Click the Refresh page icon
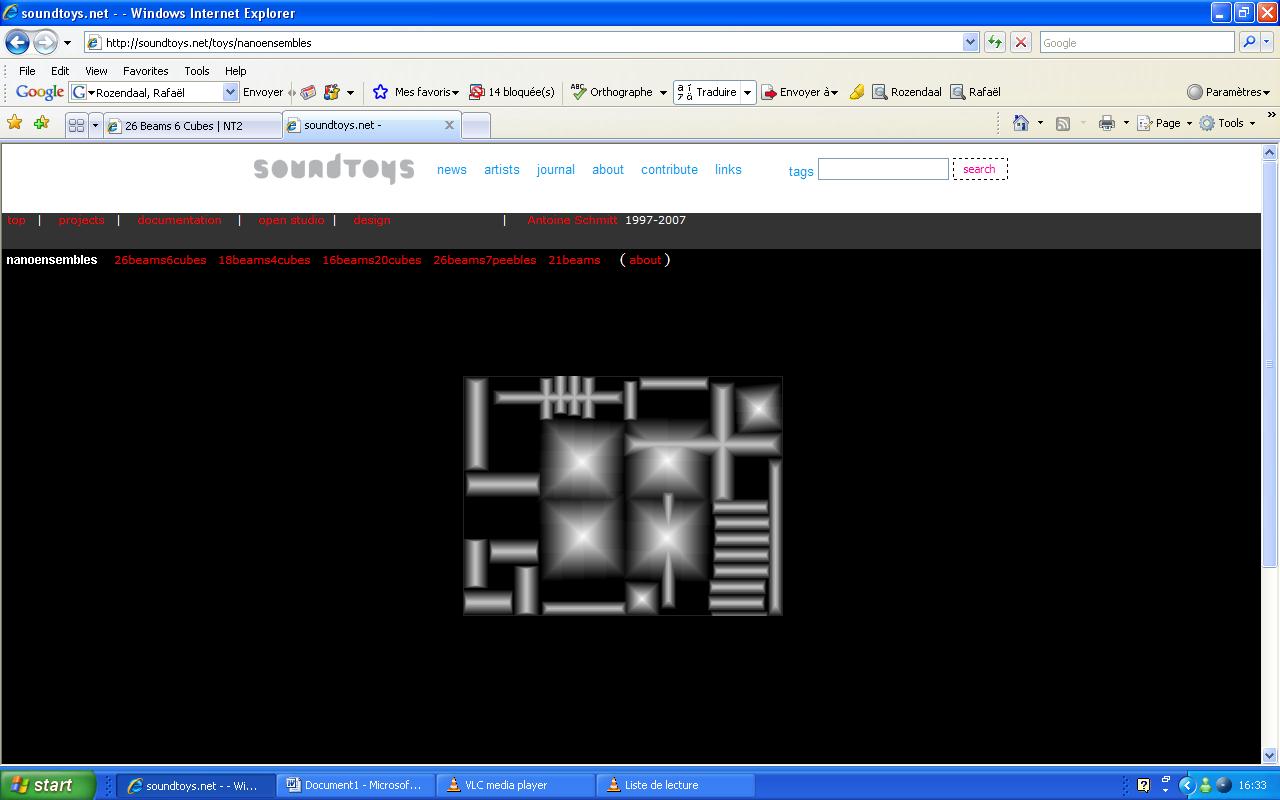Image resolution: width=1280 pixels, height=800 pixels. 994,42
